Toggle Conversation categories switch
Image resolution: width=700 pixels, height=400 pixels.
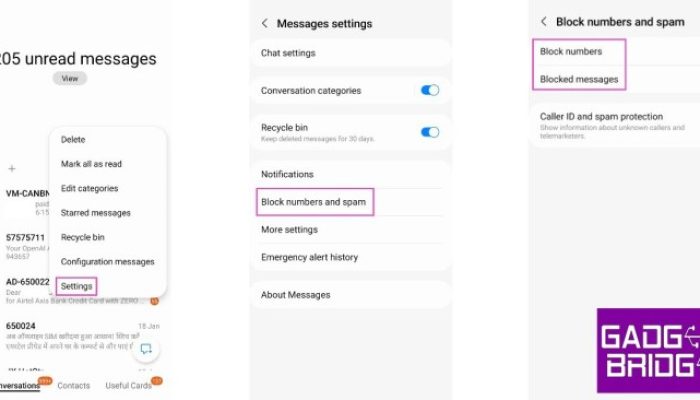[430, 90]
